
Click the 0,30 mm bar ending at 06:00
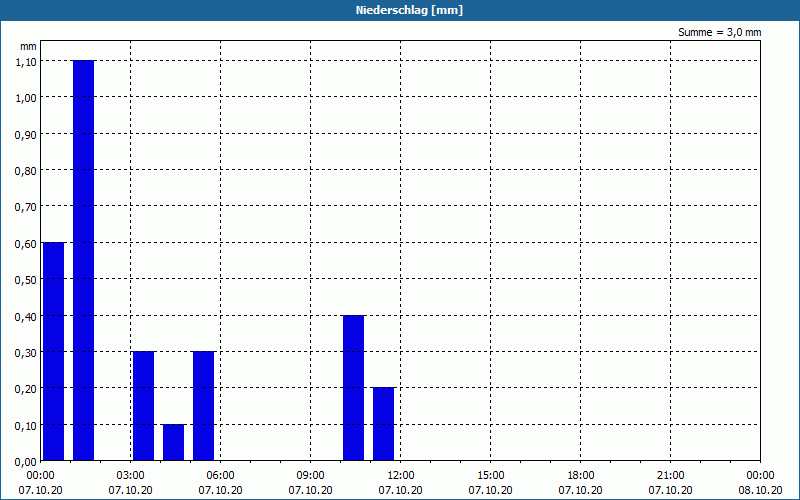click(x=204, y=406)
